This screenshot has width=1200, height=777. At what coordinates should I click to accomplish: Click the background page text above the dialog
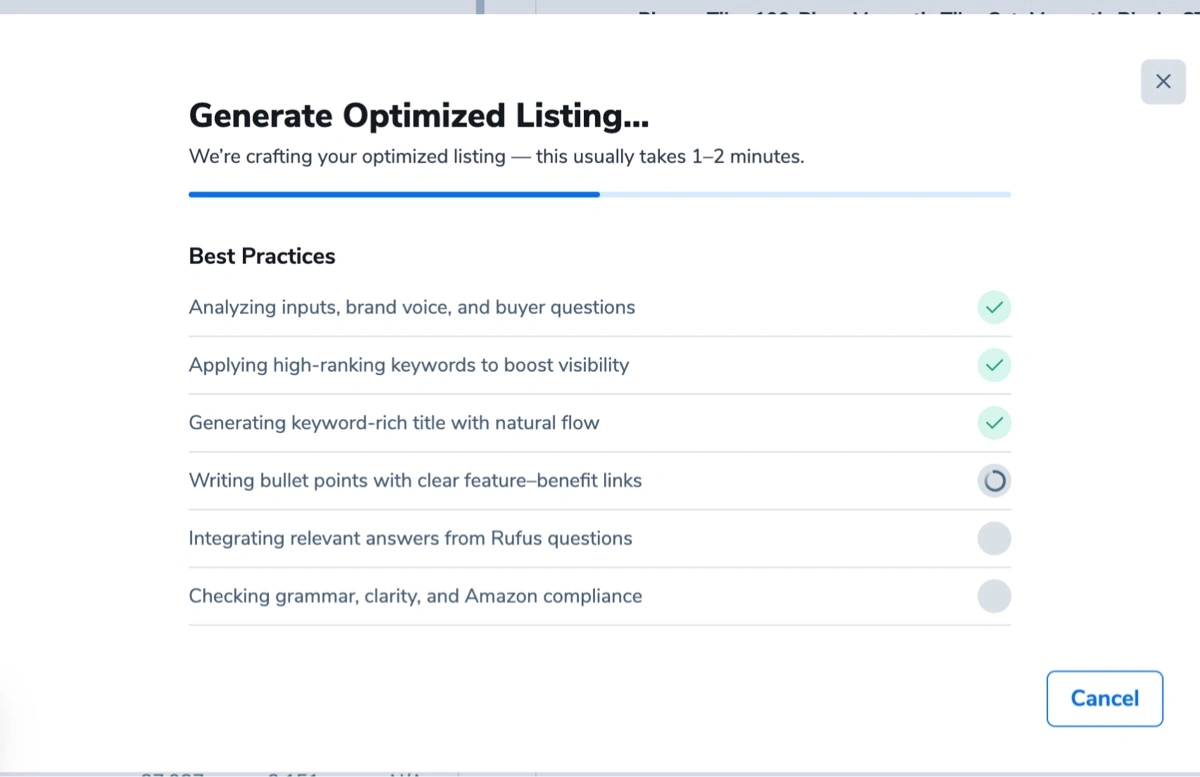coord(900,8)
